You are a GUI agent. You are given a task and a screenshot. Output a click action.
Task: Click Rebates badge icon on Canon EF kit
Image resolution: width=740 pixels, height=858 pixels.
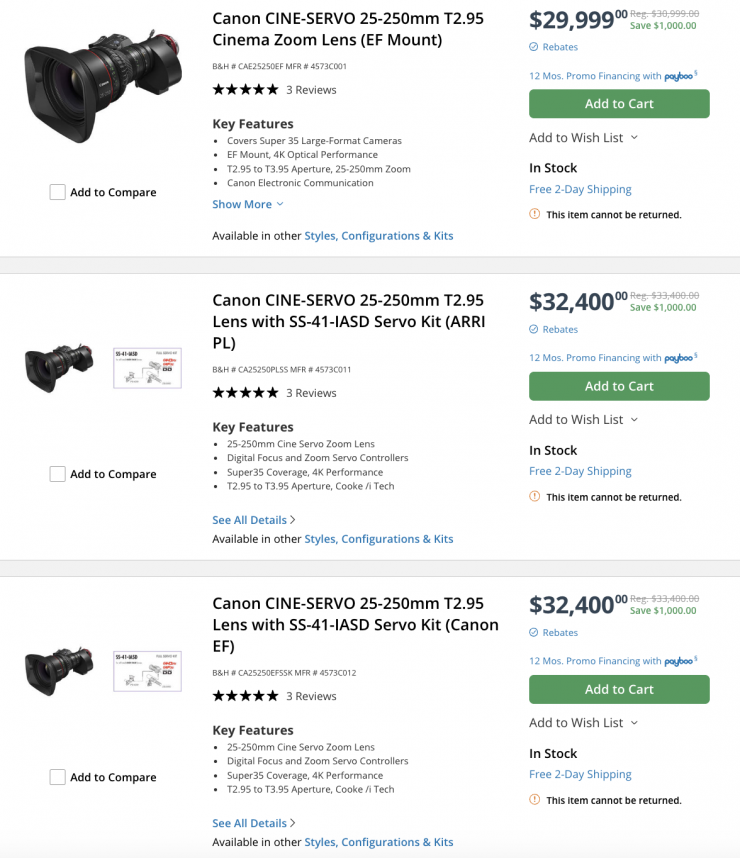(534, 632)
